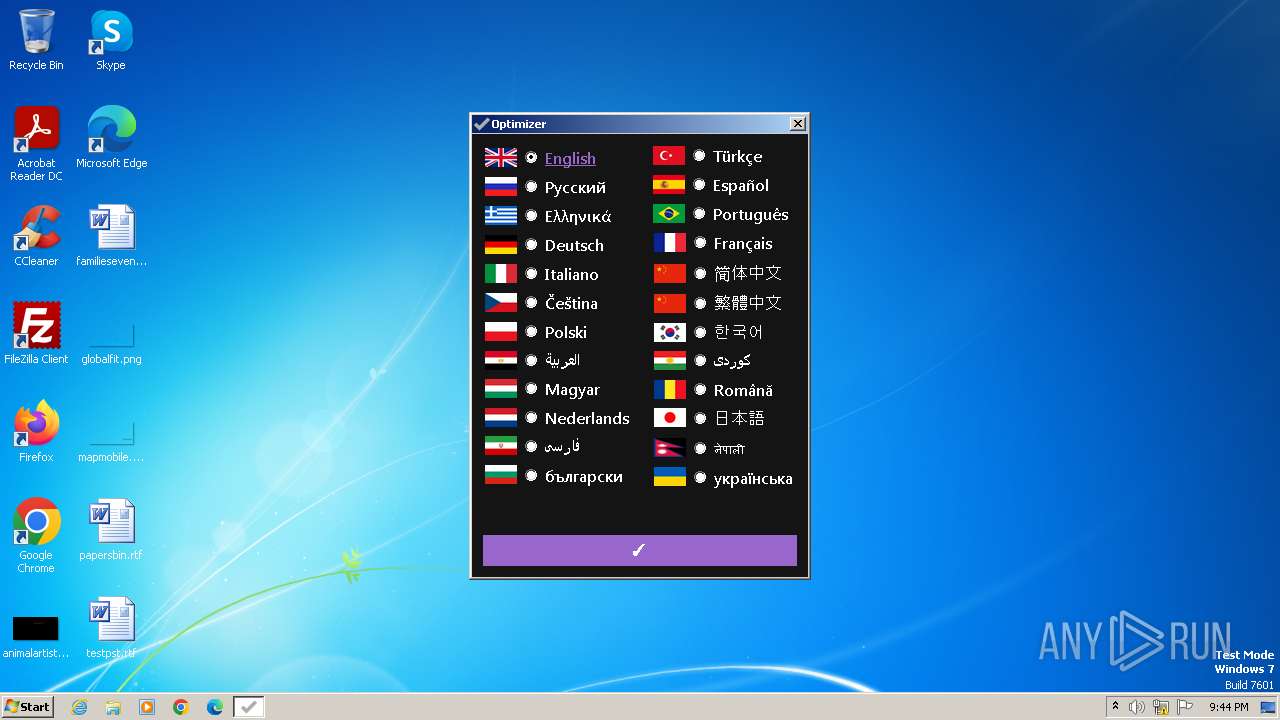The width and height of the screenshot is (1280, 720).
Task: Pick the Italiano radio button
Action: click(531, 274)
